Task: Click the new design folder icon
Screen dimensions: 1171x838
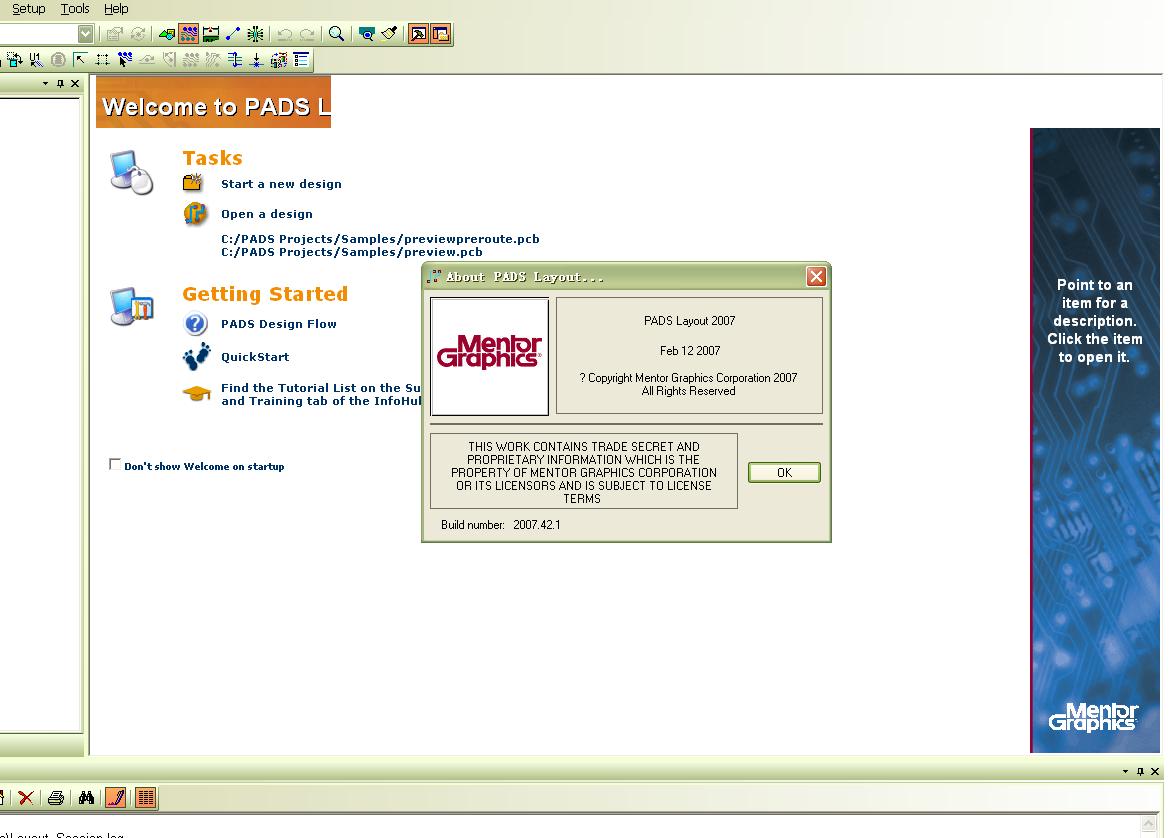Action: pyautogui.click(x=193, y=182)
